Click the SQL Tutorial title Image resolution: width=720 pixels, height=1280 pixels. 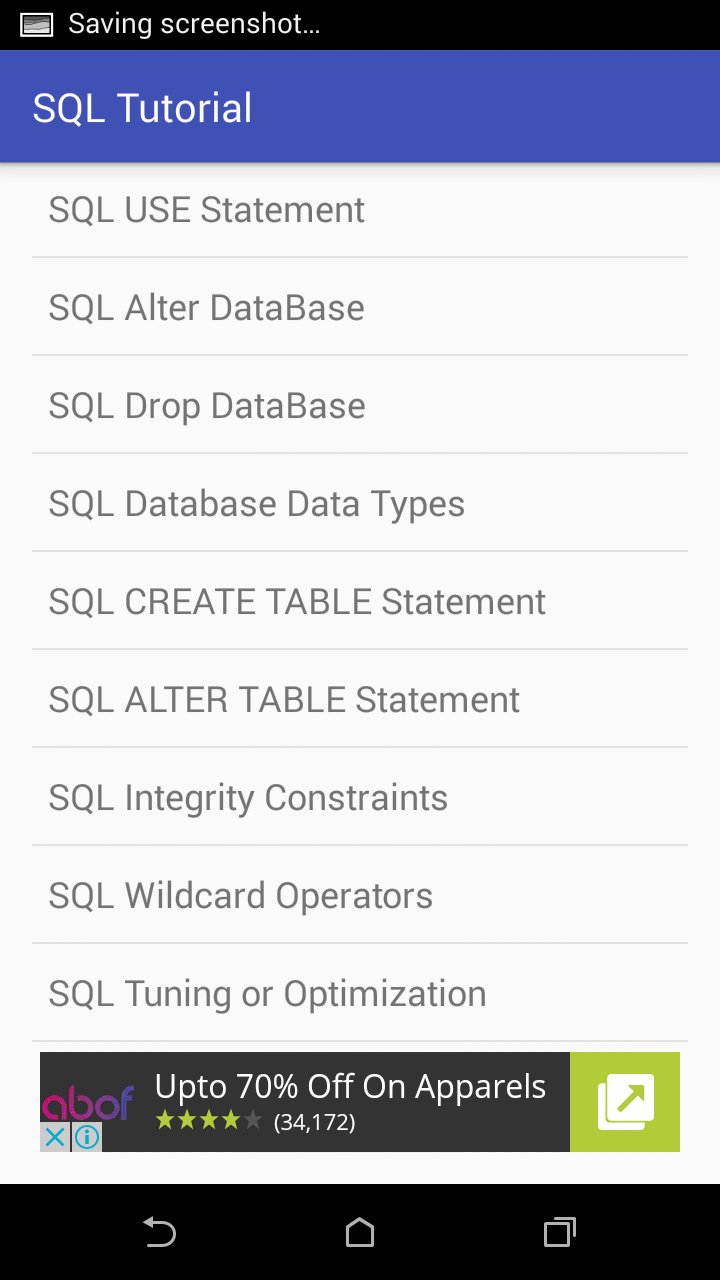coord(142,108)
